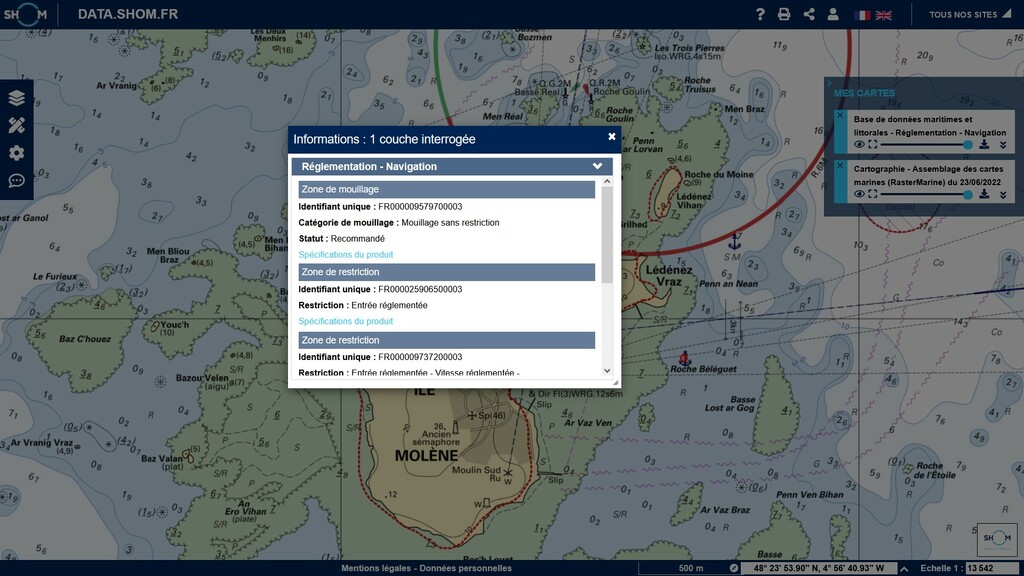The height and width of the screenshot is (576, 1024).
Task: Adjust opacity slider of Cartographie RasterMarine layer
Action: coord(926,194)
